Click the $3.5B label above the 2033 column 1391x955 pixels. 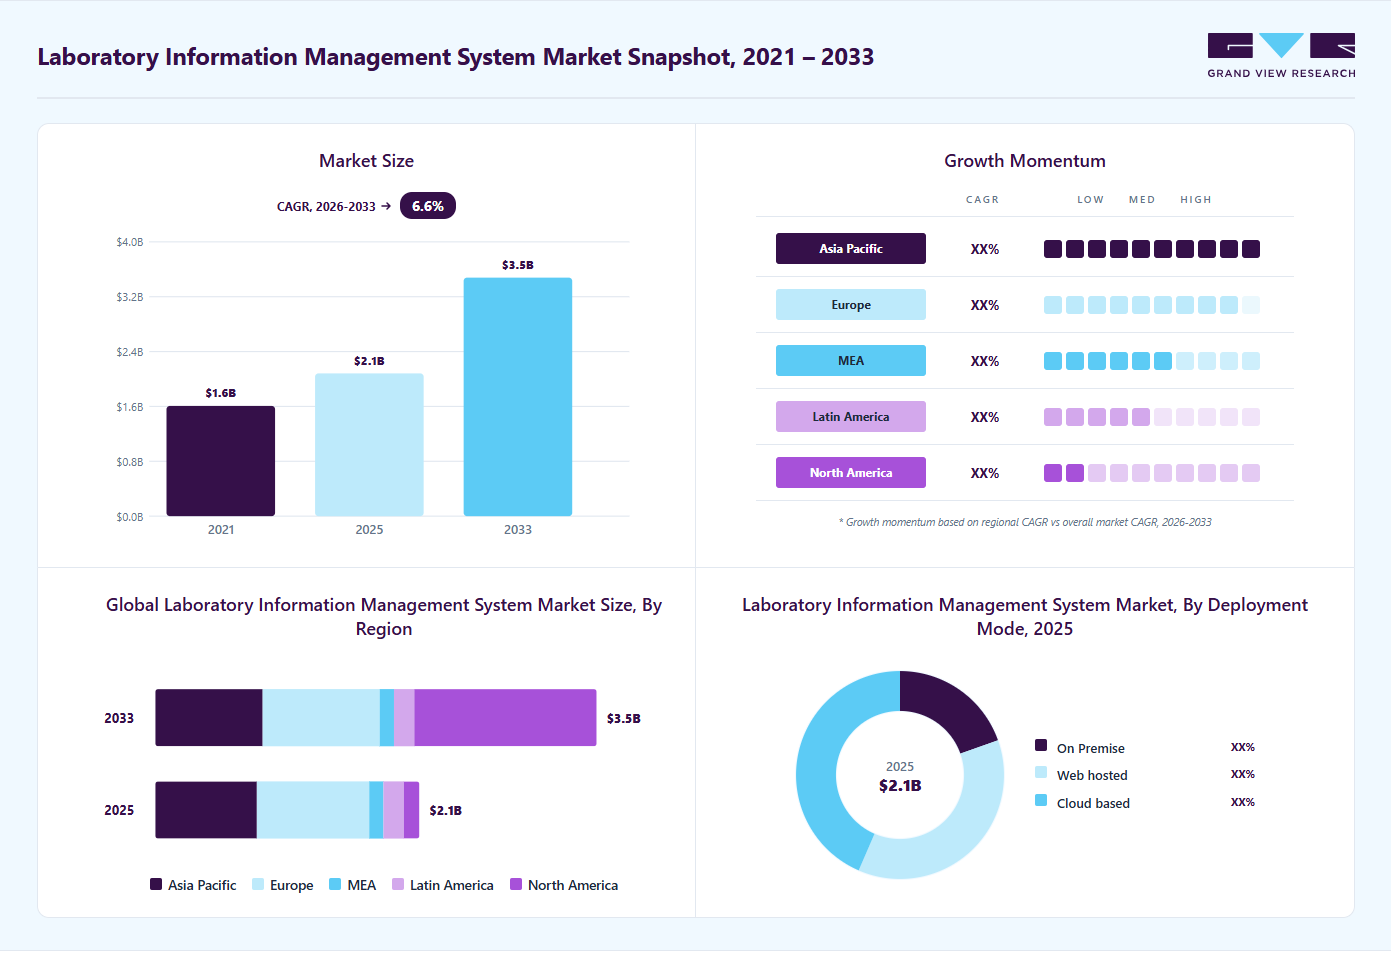(518, 265)
